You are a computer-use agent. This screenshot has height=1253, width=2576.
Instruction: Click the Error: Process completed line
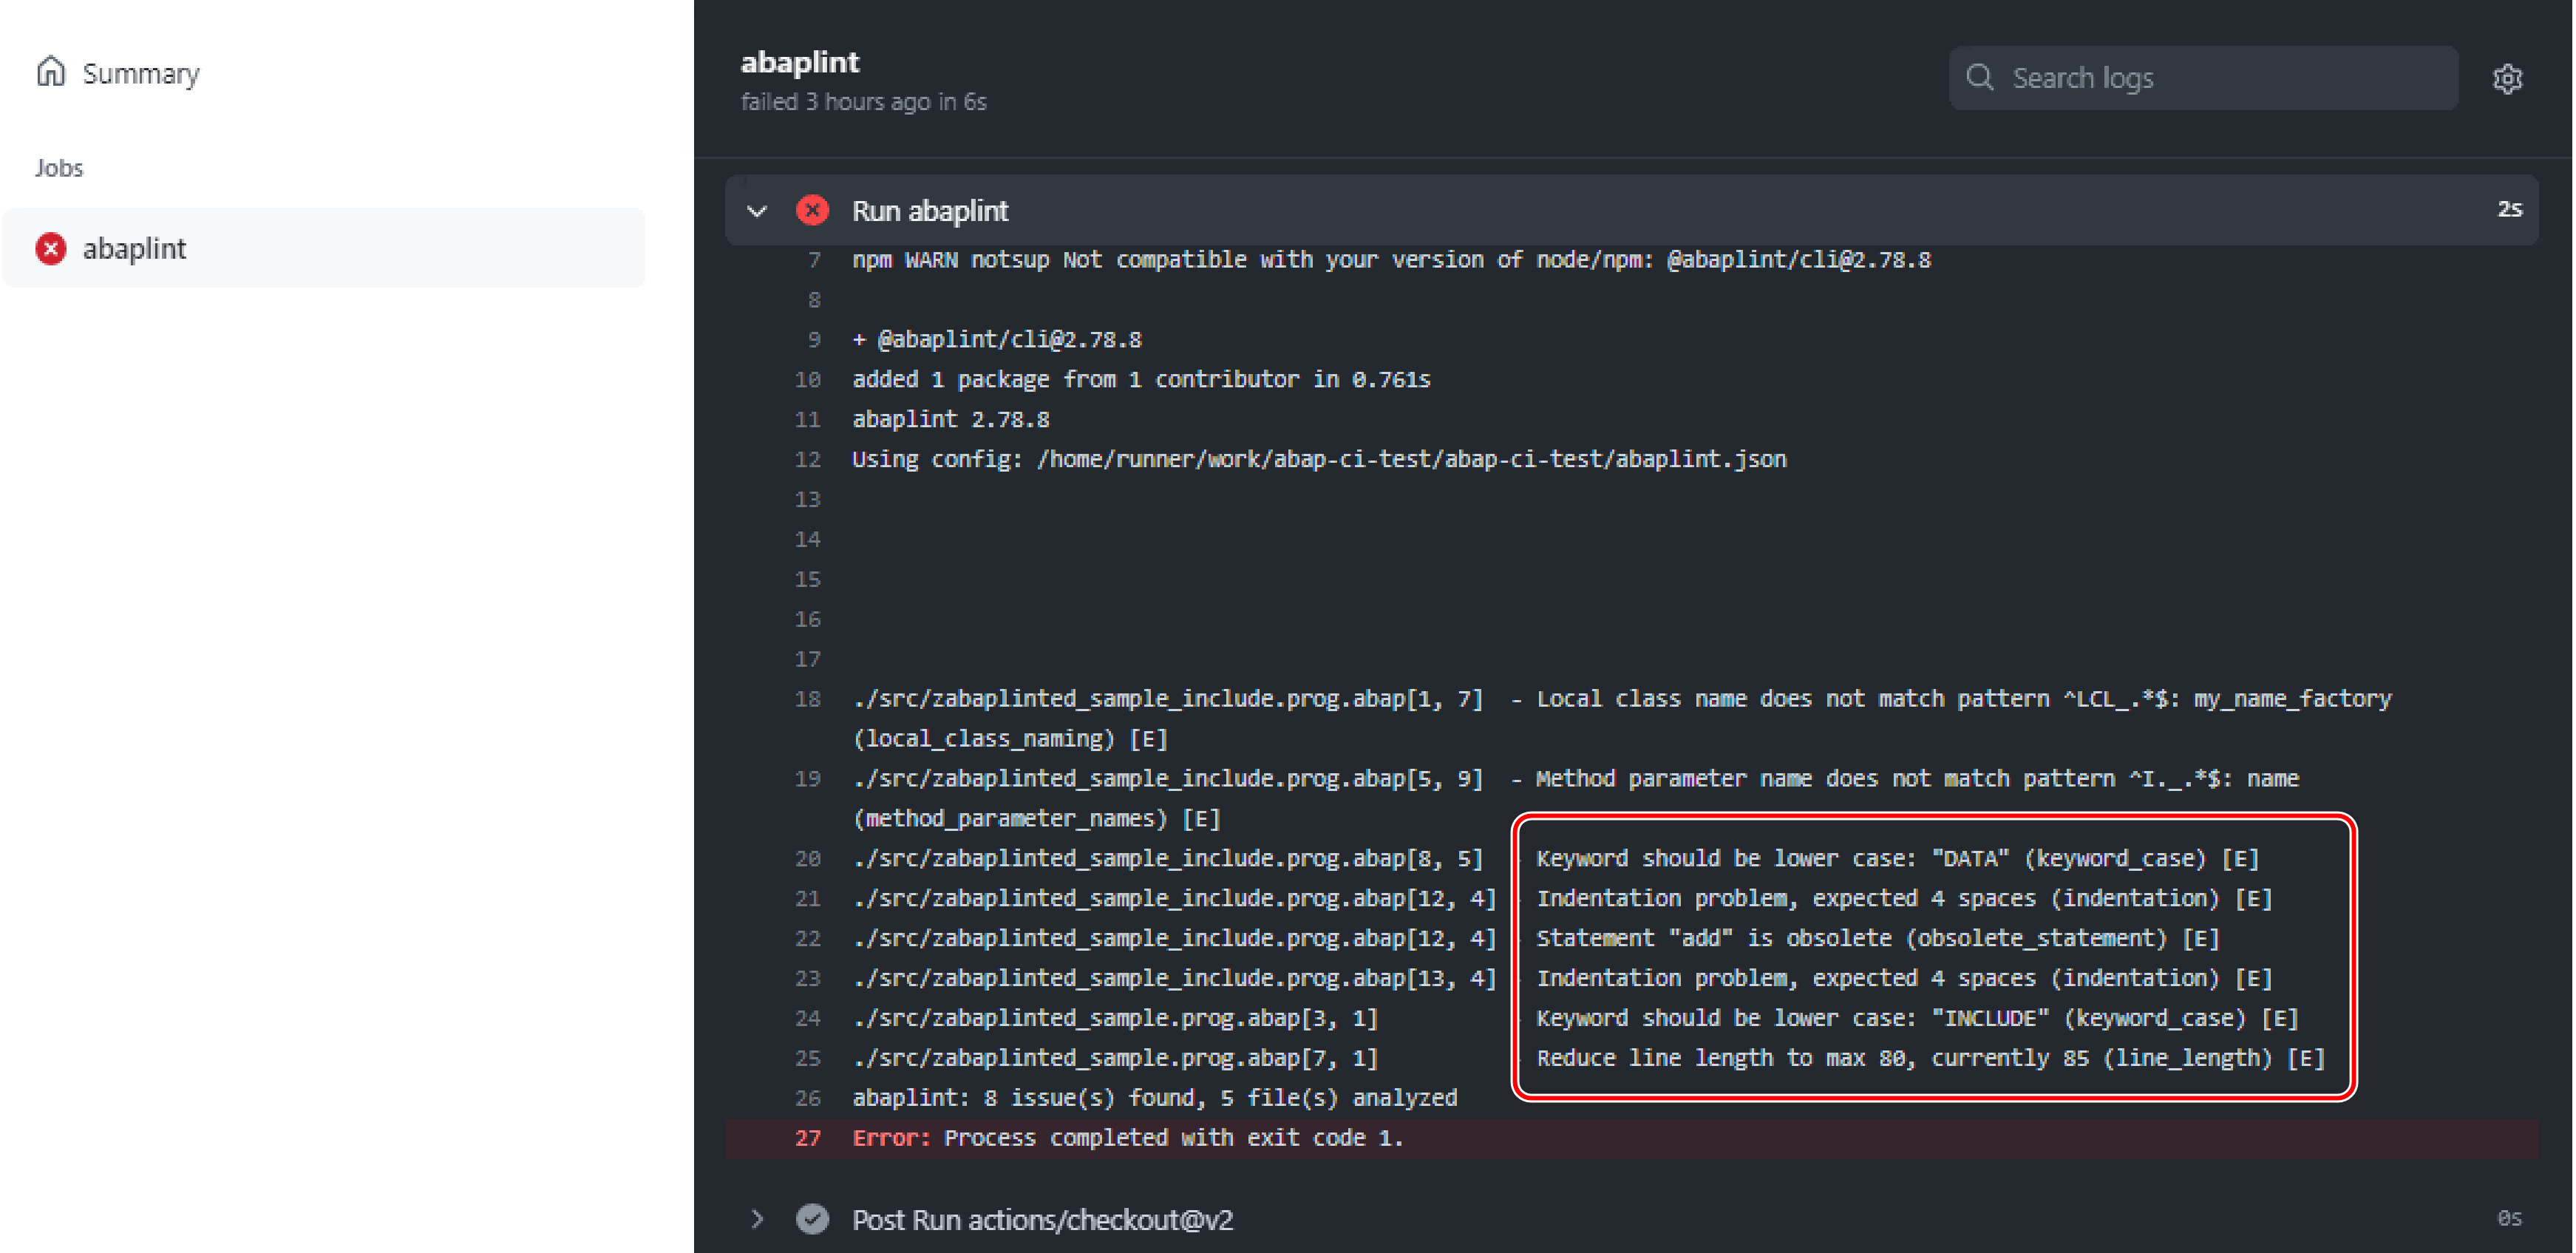(x=1127, y=1138)
